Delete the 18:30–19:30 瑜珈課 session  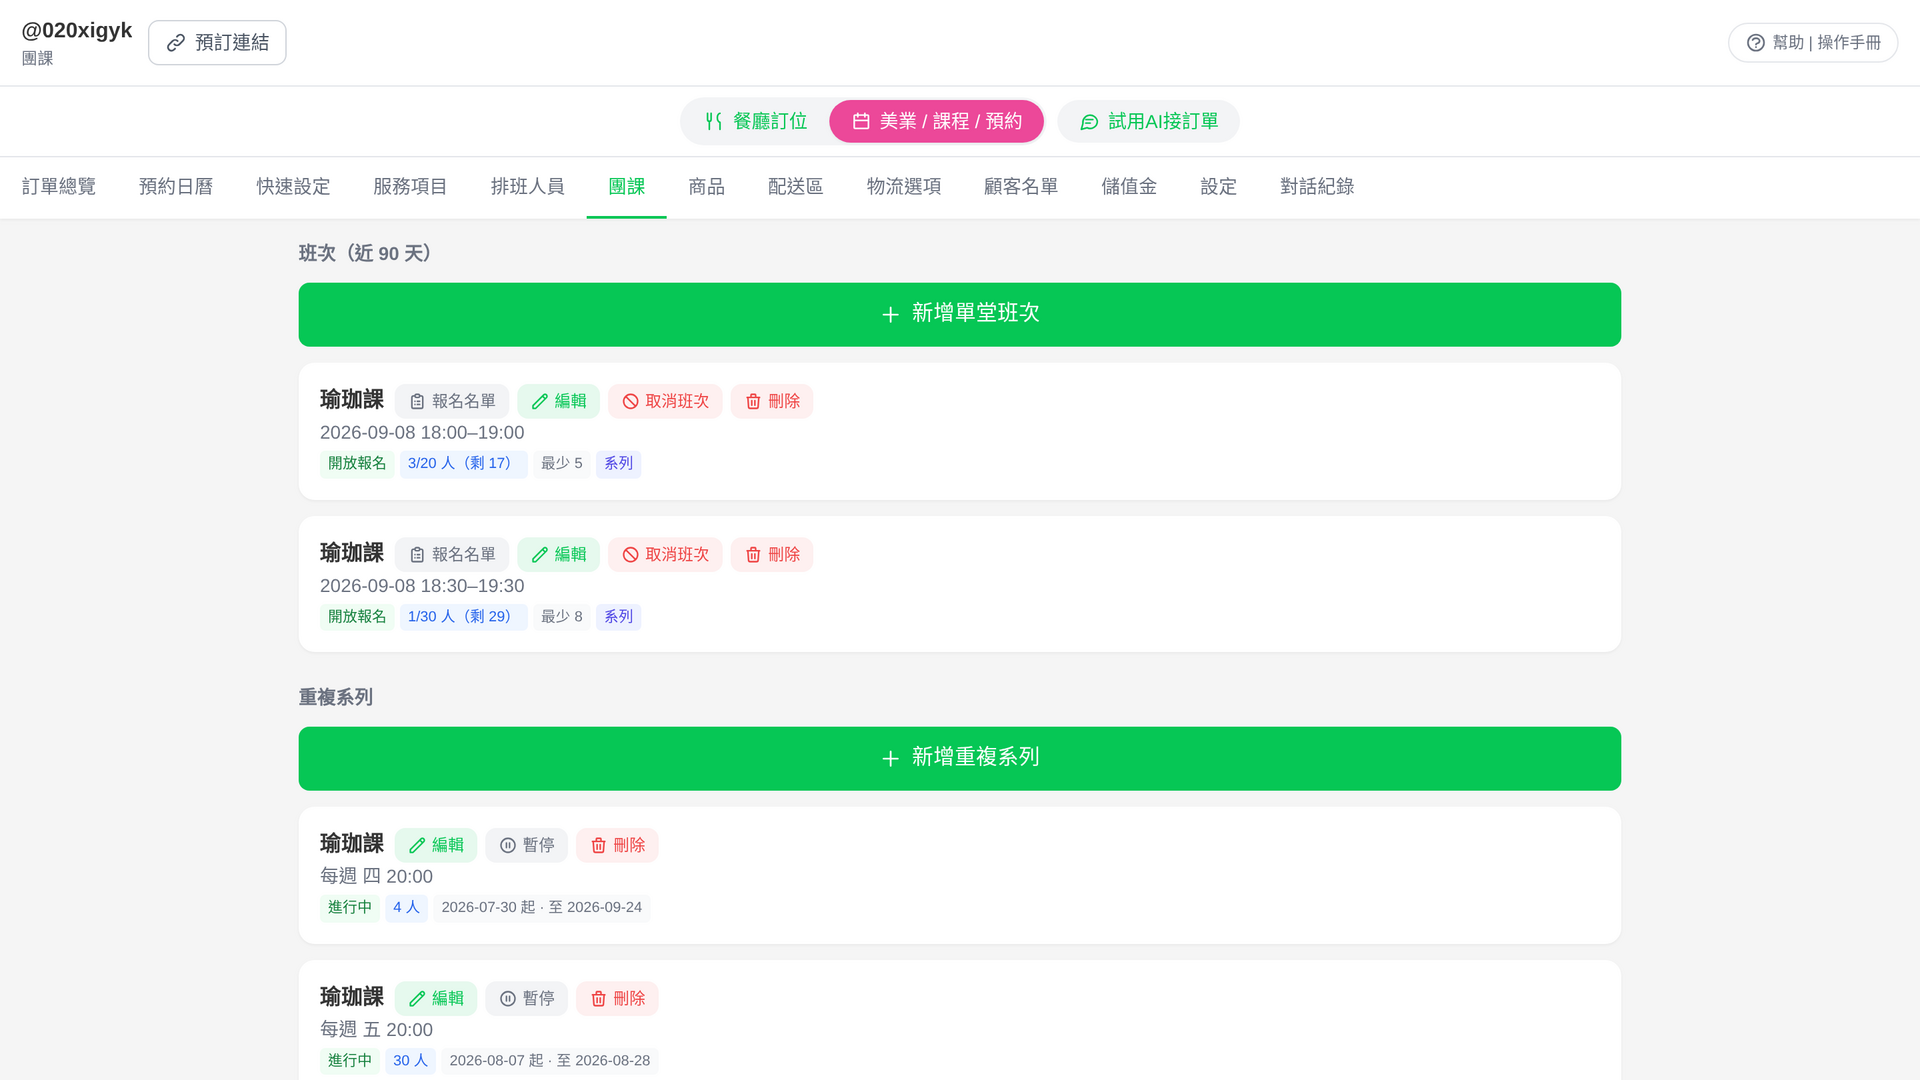[x=772, y=554]
